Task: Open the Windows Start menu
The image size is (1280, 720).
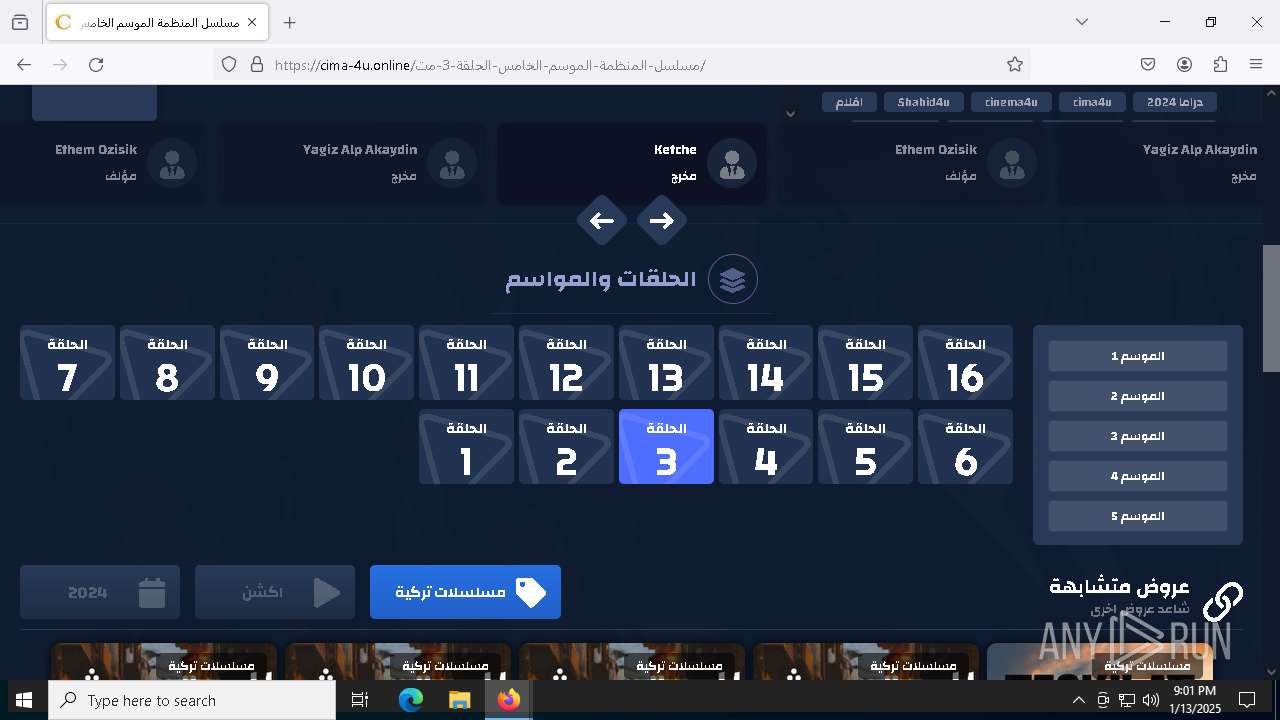Action: (24, 700)
